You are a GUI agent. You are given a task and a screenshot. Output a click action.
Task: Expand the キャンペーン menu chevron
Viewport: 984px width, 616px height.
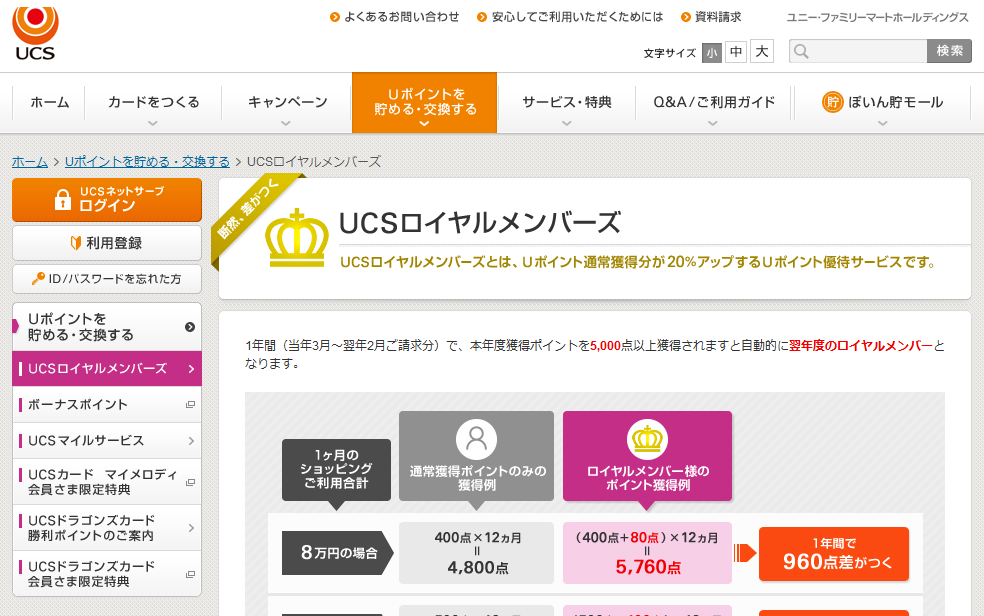click(x=286, y=124)
